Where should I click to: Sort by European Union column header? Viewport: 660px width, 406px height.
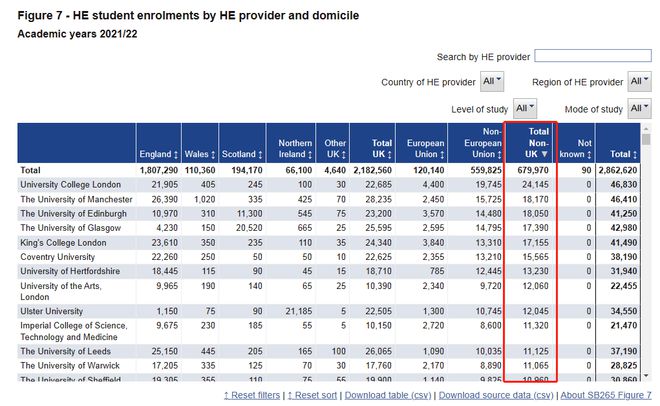(x=426, y=149)
